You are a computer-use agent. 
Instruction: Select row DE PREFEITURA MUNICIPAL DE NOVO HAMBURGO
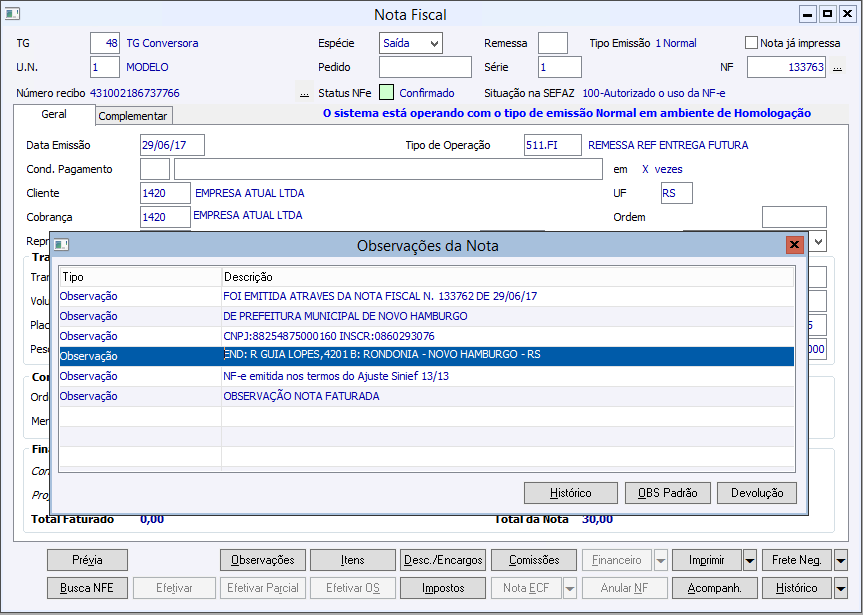tap(427, 316)
